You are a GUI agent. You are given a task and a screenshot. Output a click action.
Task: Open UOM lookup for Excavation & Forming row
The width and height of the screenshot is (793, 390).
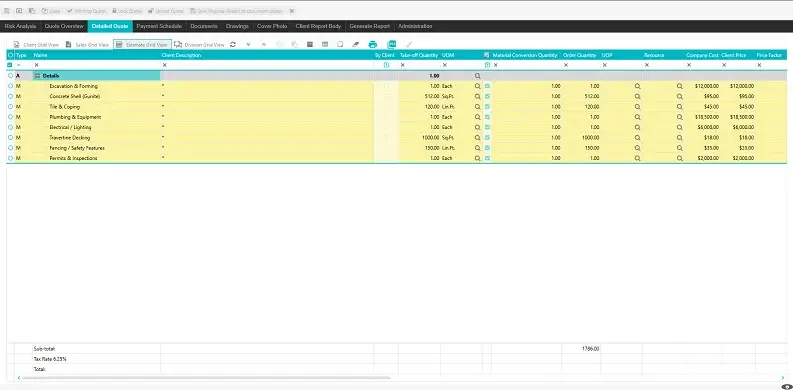(x=477, y=86)
